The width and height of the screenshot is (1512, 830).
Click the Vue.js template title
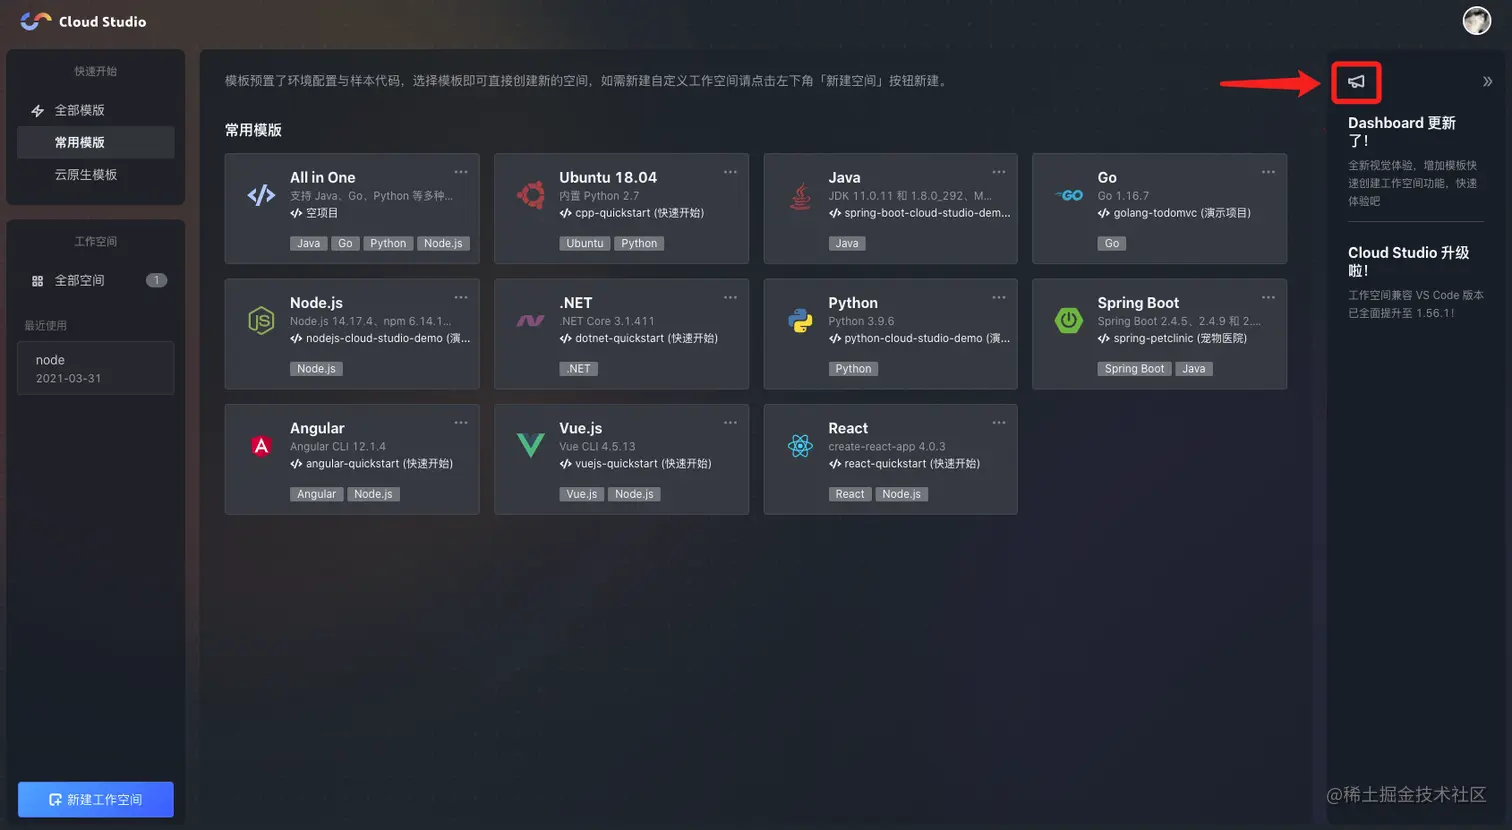[581, 428]
